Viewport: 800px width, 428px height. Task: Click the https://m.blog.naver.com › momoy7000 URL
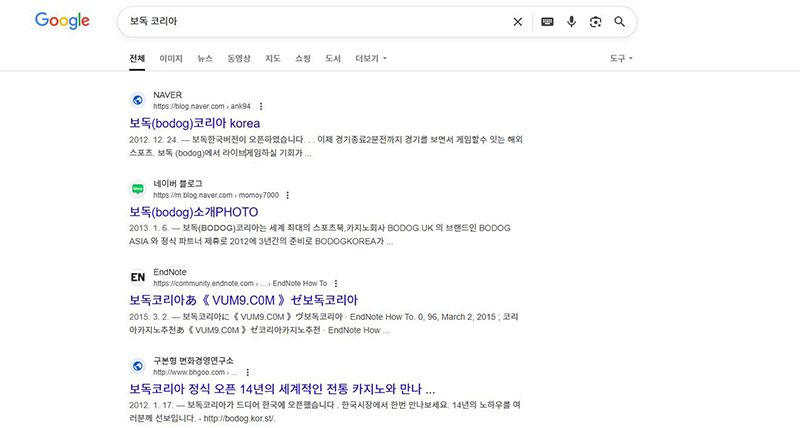pyautogui.click(x=216, y=195)
